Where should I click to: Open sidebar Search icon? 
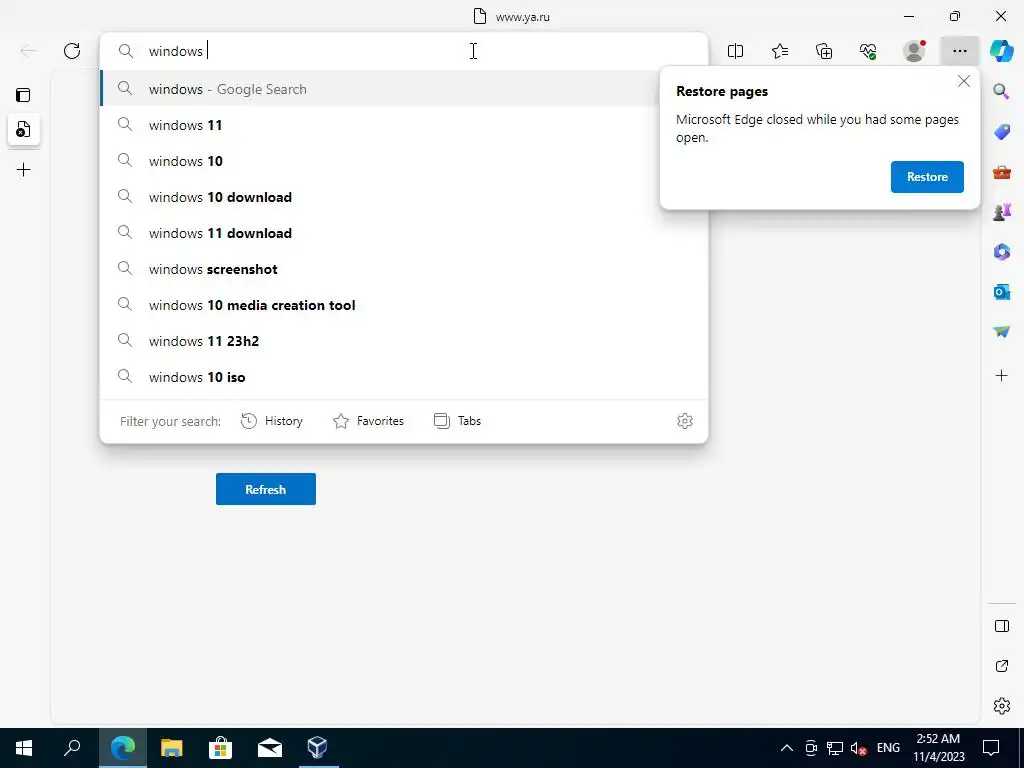click(1002, 91)
